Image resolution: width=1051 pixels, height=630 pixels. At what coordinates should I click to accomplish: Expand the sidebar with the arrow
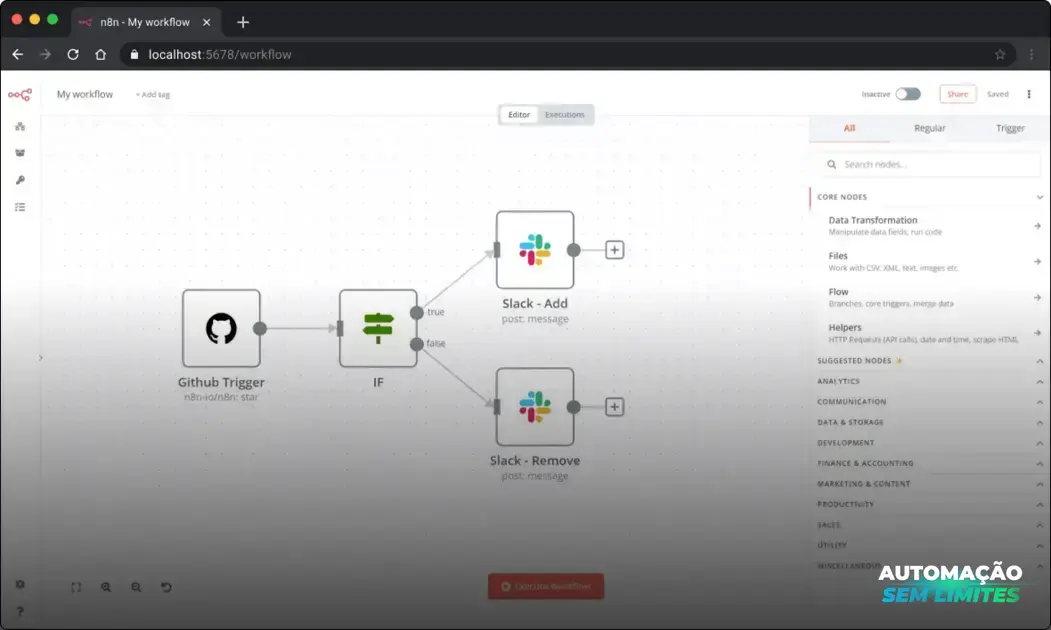pyautogui.click(x=40, y=358)
